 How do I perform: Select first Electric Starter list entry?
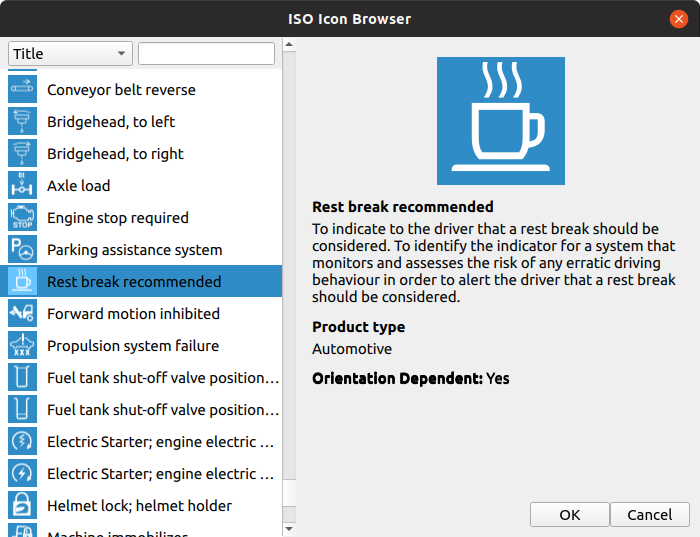(x=160, y=442)
